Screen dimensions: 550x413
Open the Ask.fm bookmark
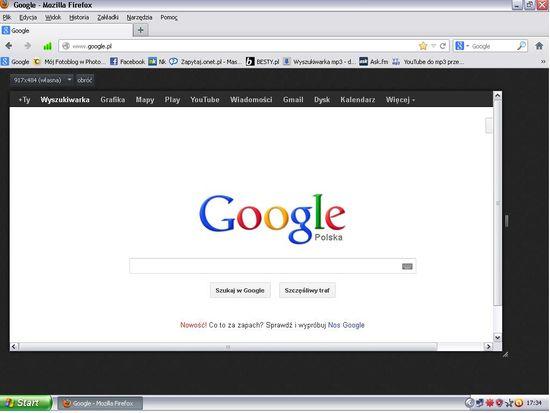[374, 62]
